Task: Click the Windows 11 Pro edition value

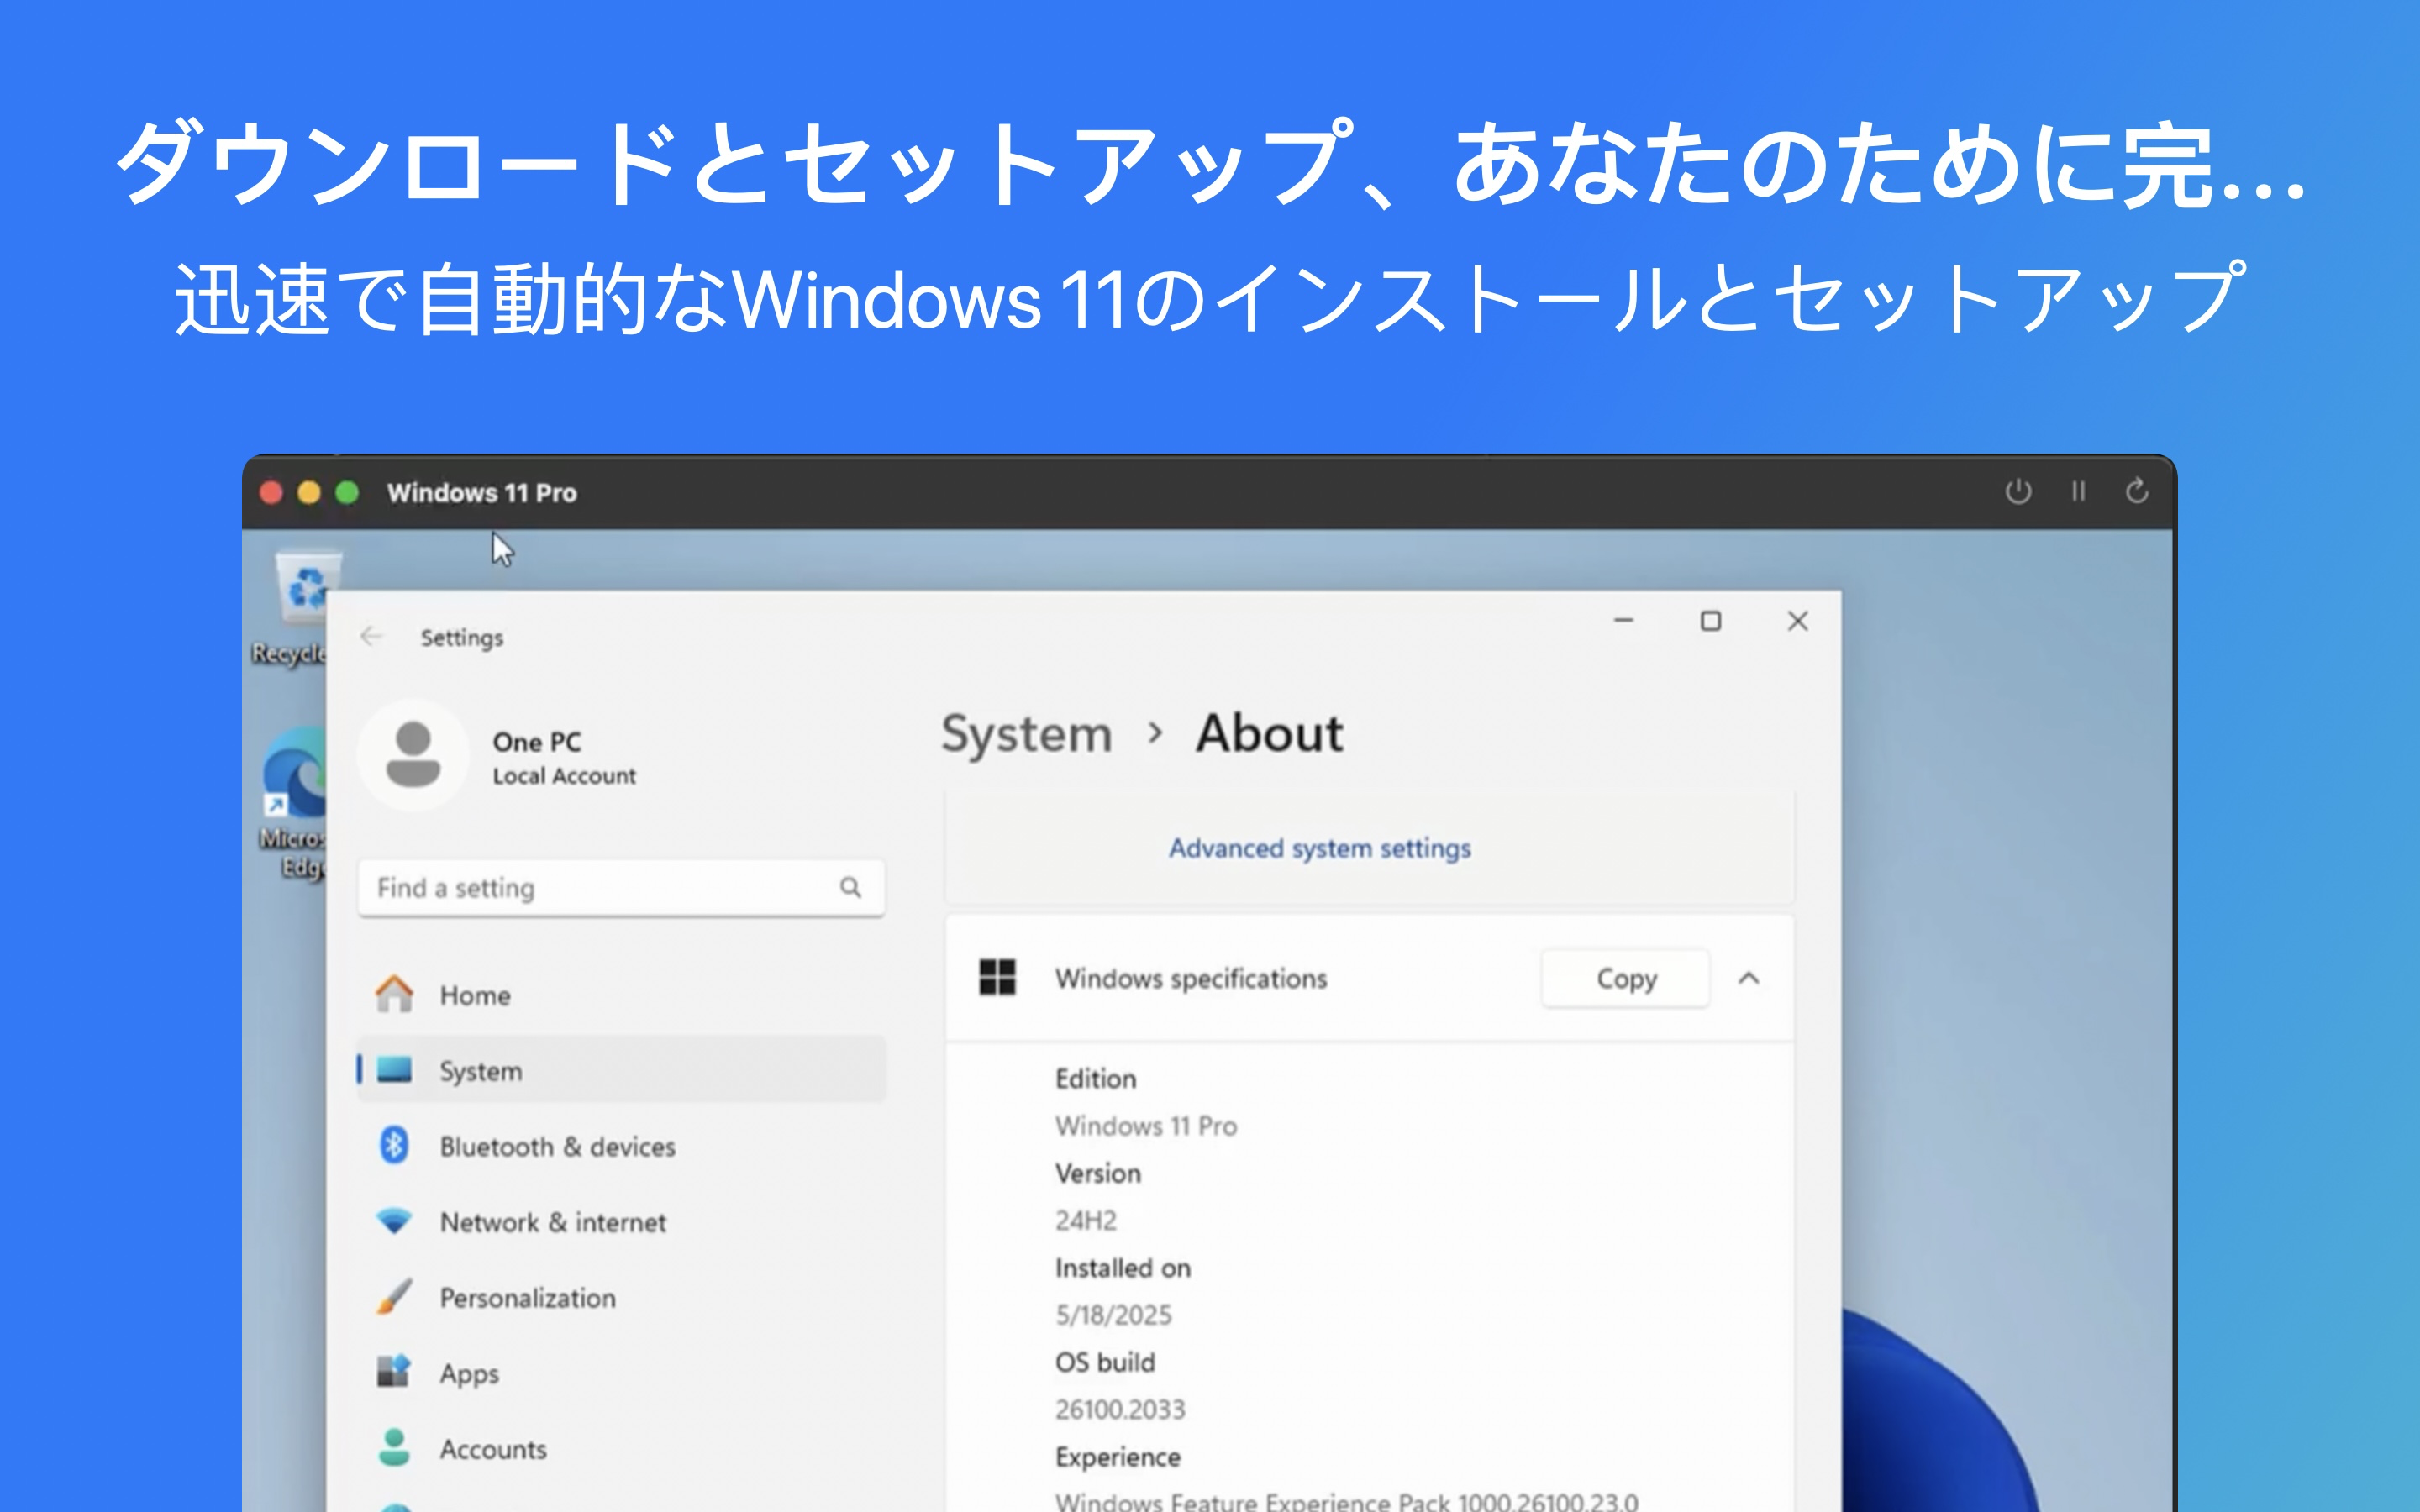Action: pos(1146,1126)
